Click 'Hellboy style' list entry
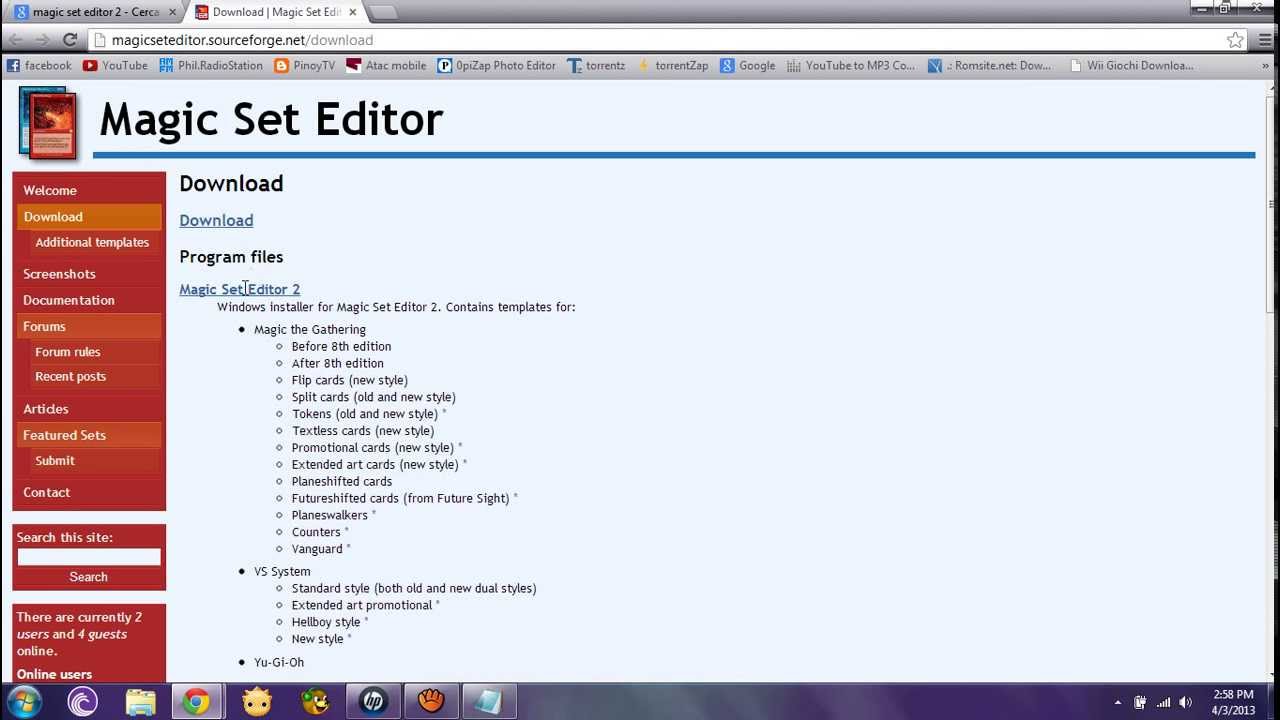 [326, 622]
